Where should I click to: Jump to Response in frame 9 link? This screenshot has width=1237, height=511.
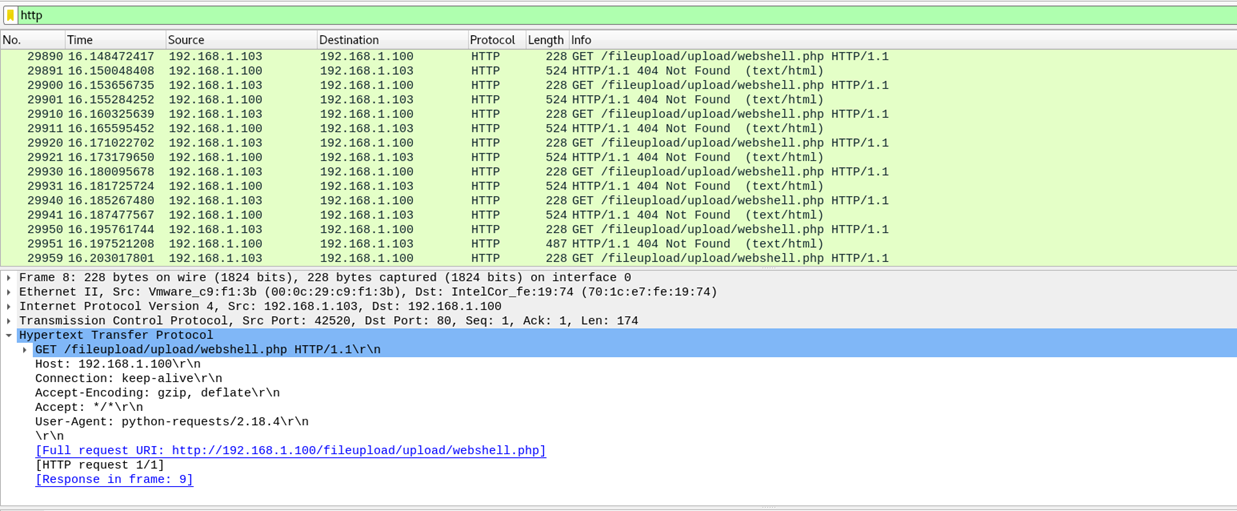pos(114,480)
